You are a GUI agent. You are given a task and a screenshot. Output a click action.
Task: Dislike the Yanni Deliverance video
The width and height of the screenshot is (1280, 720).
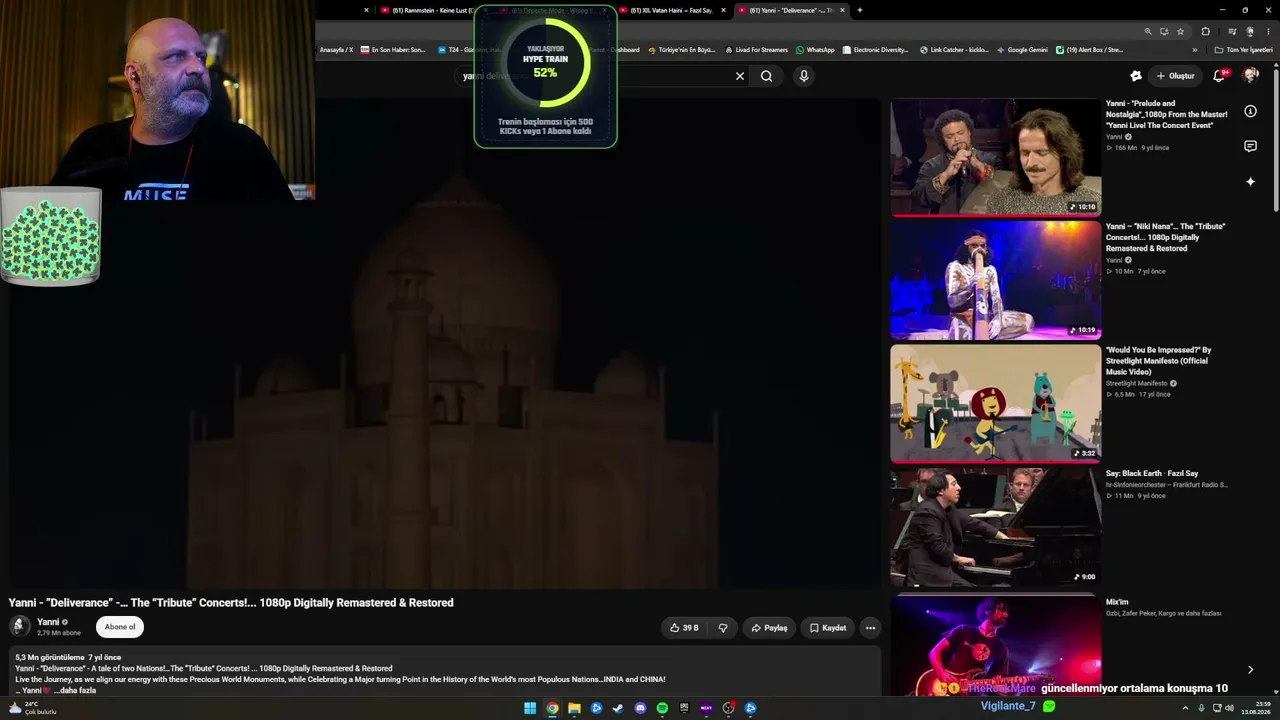click(723, 628)
